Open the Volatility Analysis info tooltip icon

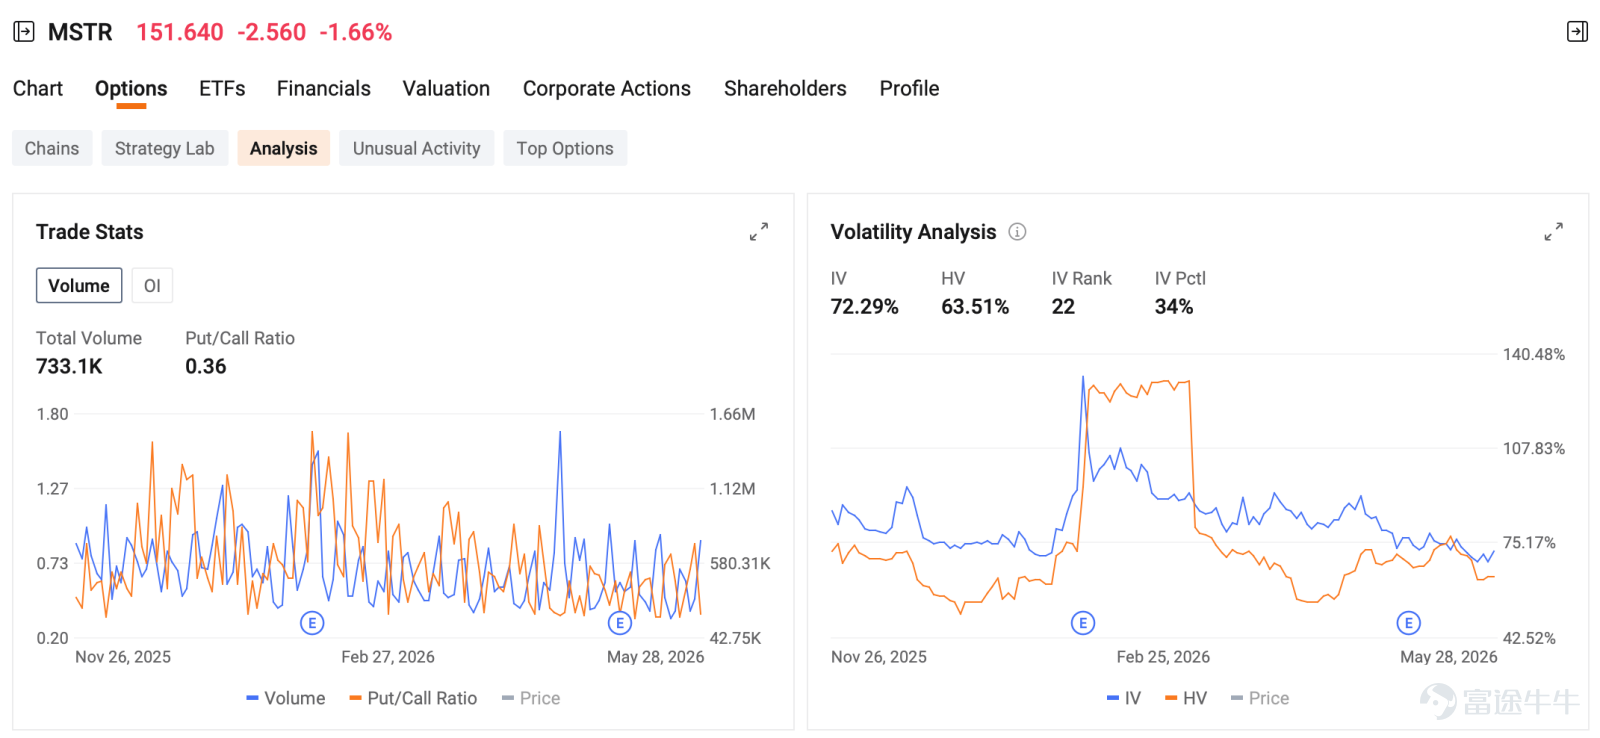pyautogui.click(x=1017, y=232)
